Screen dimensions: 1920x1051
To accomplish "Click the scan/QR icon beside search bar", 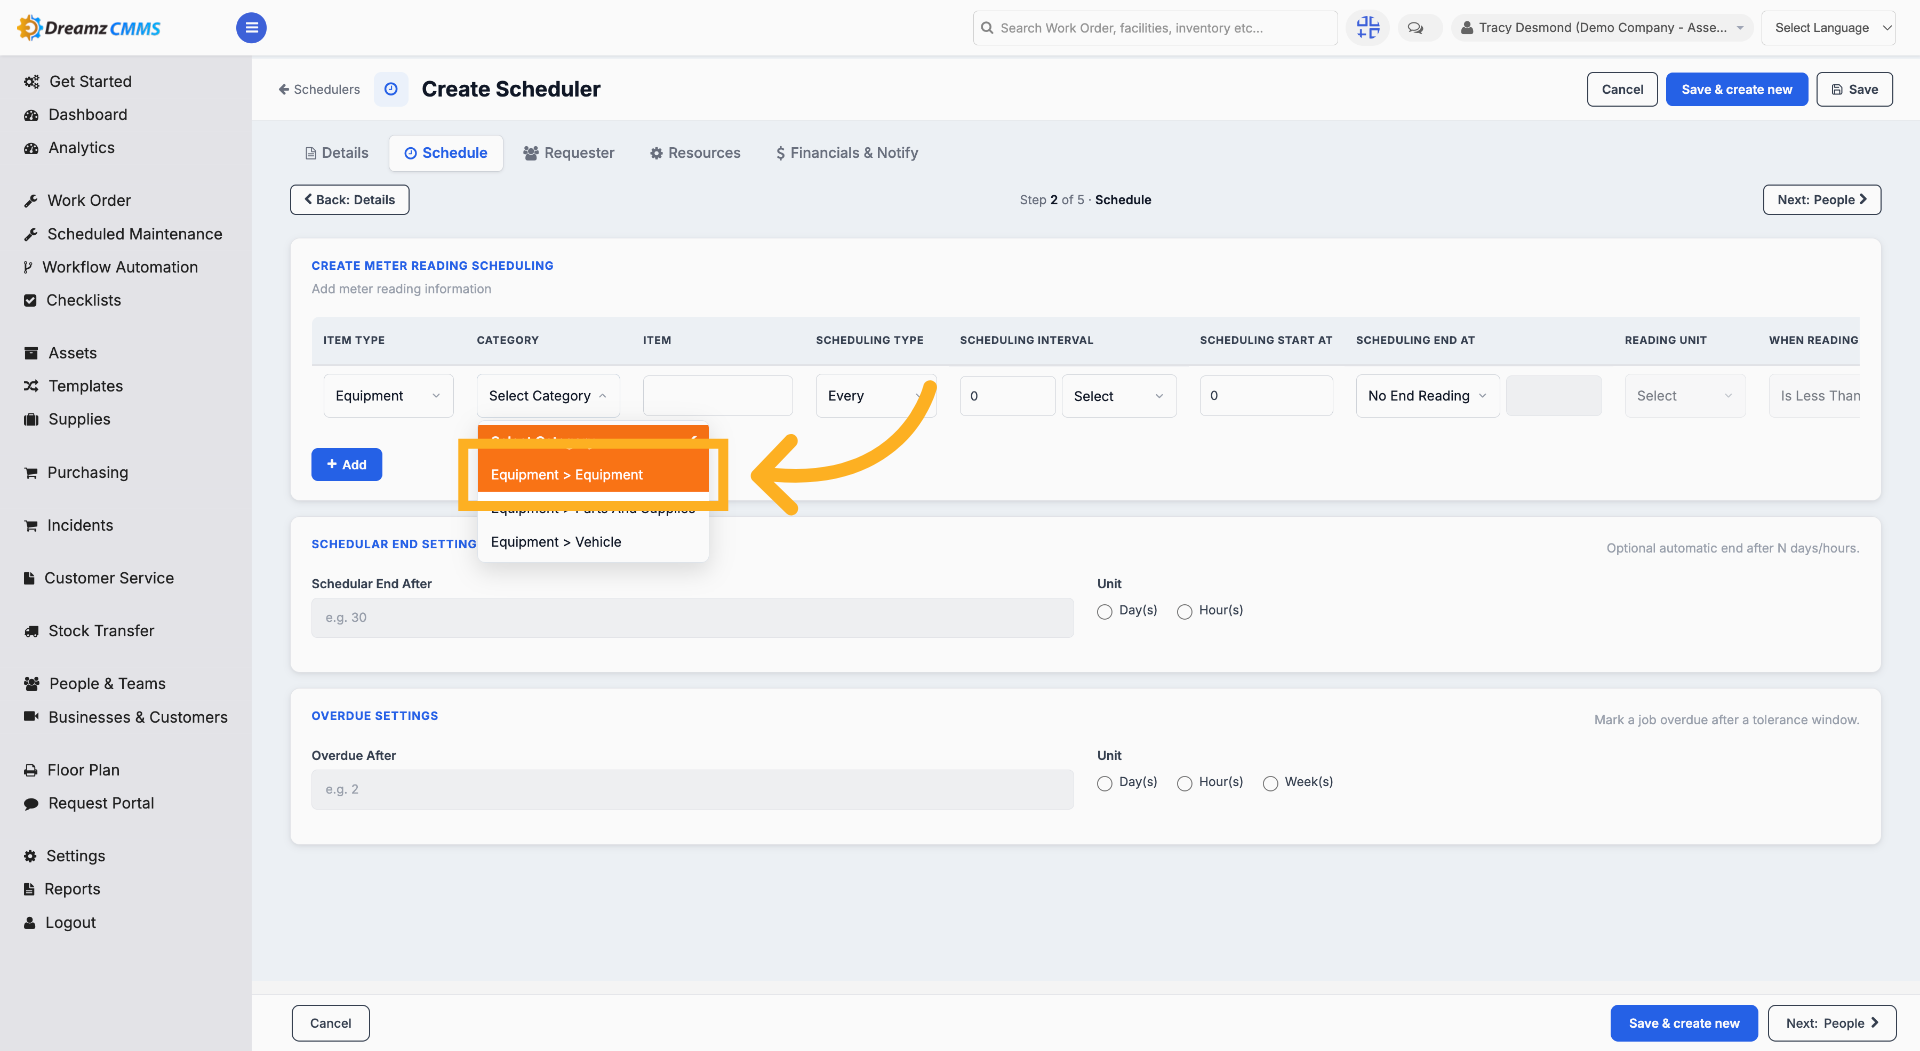I will pyautogui.click(x=1368, y=28).
